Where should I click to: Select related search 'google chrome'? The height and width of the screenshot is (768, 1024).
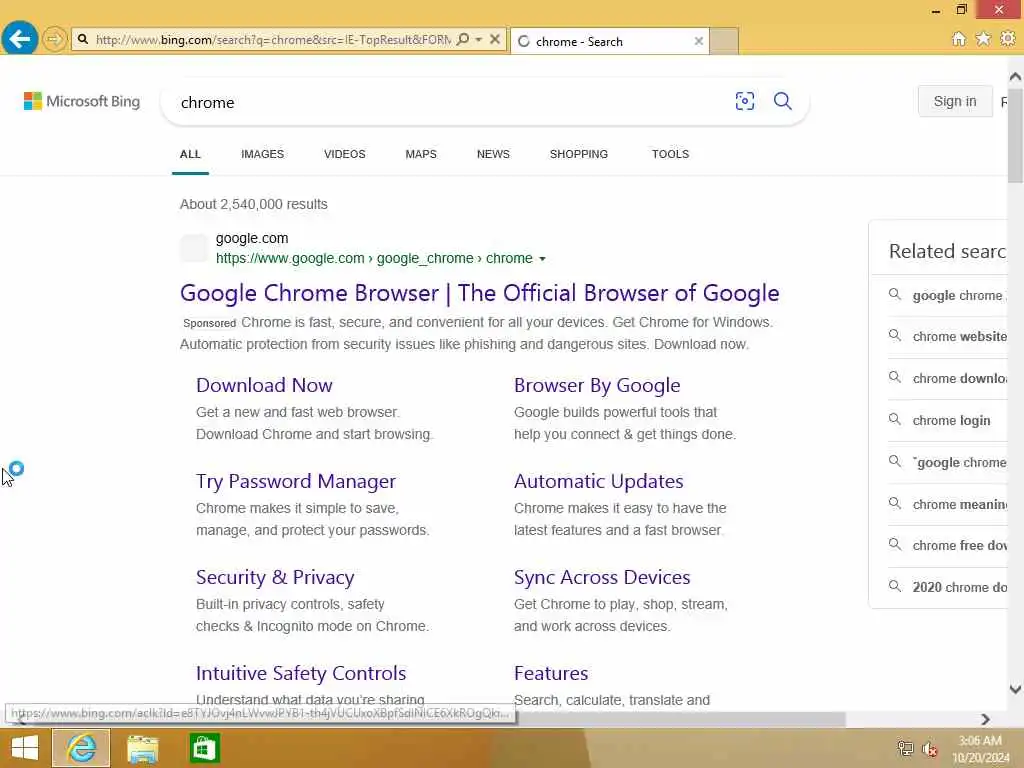950,295
